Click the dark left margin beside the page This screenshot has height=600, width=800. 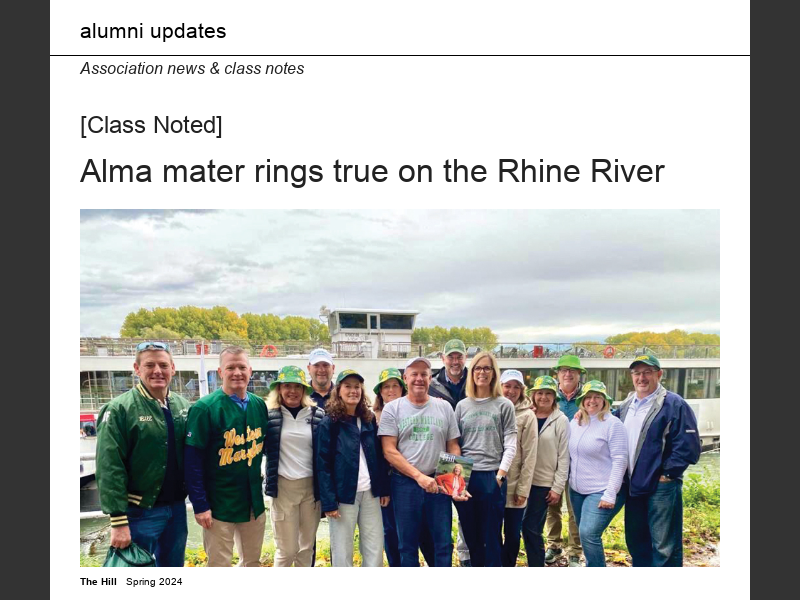pos(24,300)
